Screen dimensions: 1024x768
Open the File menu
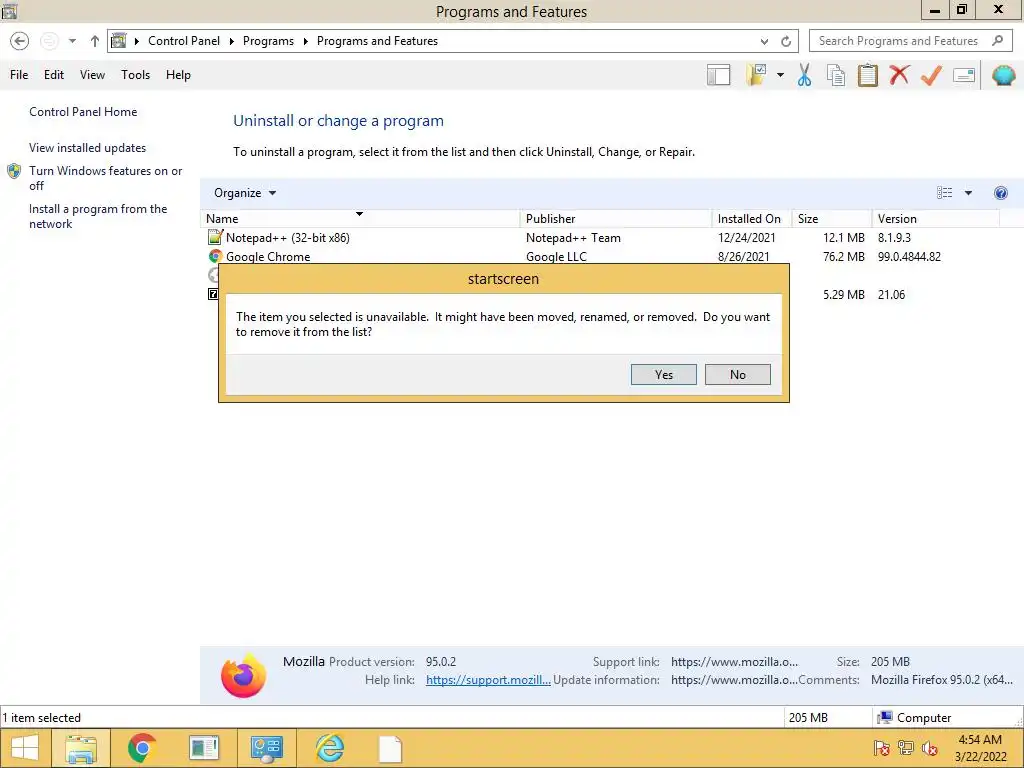19,75
